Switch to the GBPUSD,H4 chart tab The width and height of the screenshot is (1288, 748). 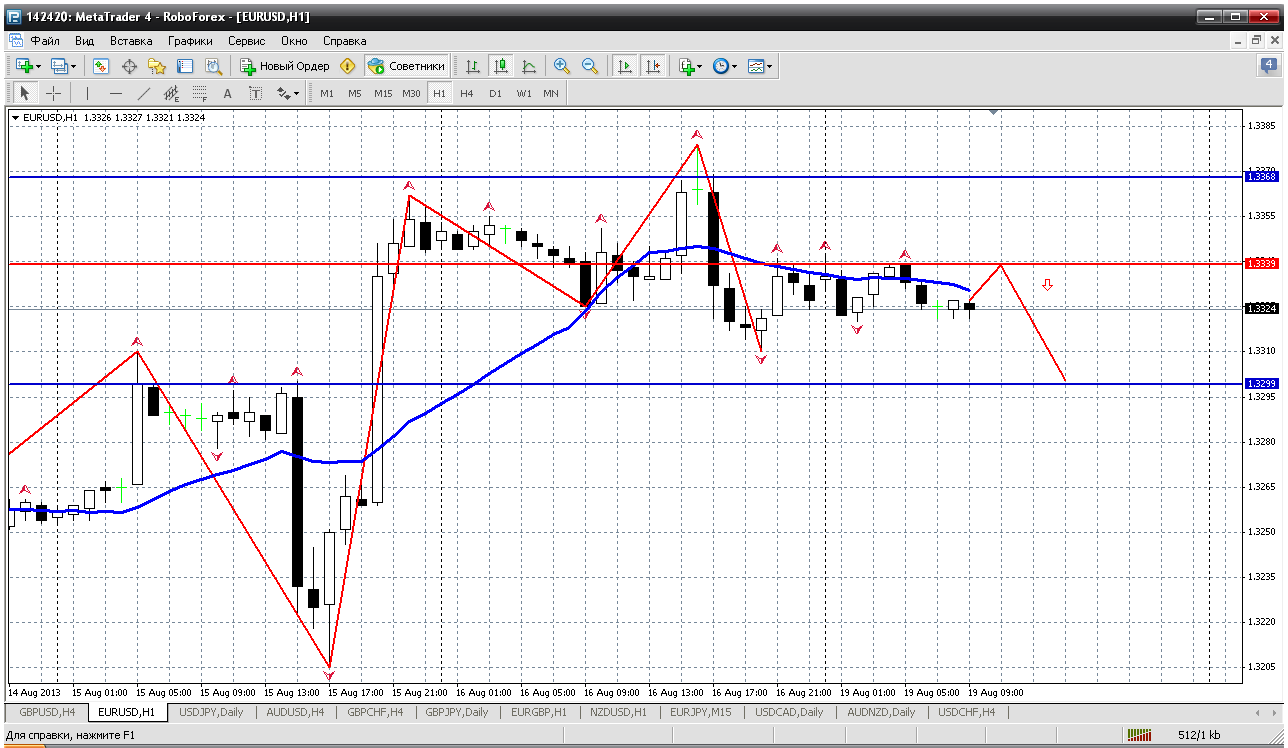coord(47,712)
